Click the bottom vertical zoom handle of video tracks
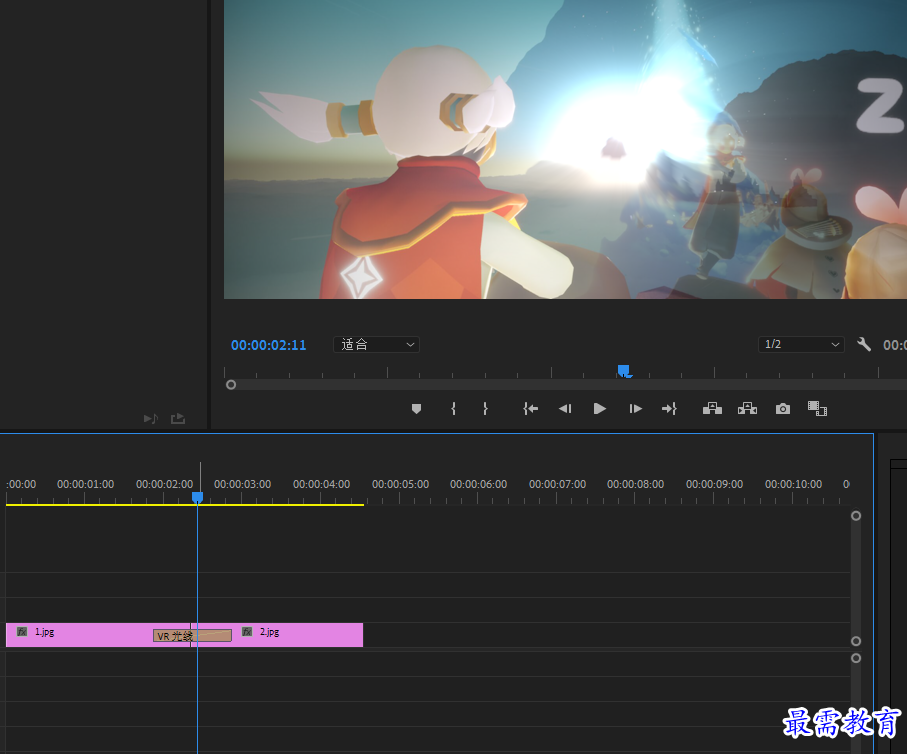The height and width of the screenshot is (754, 907). pos(856,641)
